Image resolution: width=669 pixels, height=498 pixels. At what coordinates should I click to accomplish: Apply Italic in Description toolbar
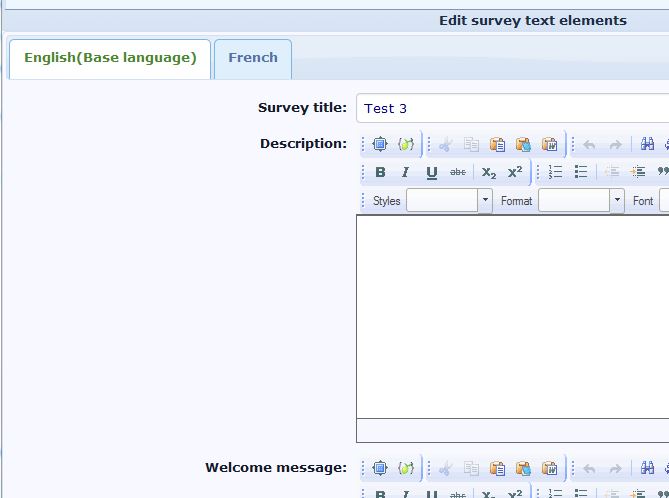point(406,172)
